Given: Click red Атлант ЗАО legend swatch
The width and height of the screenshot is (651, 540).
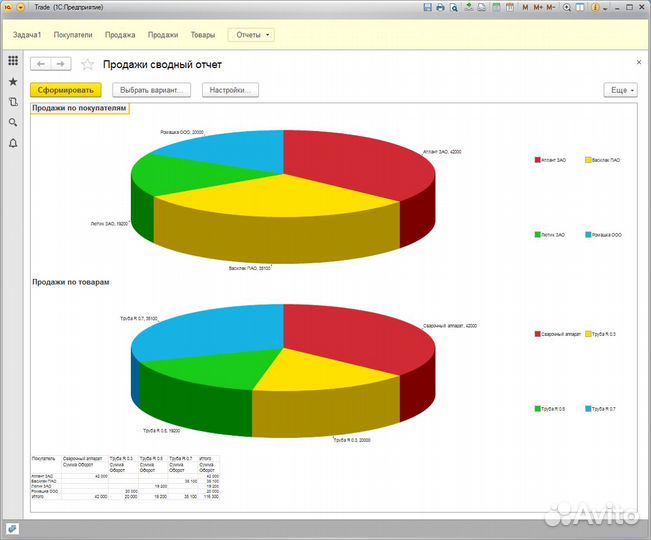Looking at the screenshot, I should (537, 160).
